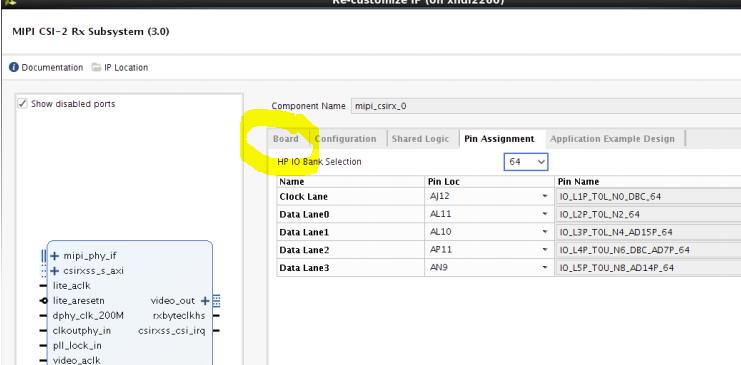Switch to the Configuration tab
Screen dimensions: 741x365
click(345, 139)
